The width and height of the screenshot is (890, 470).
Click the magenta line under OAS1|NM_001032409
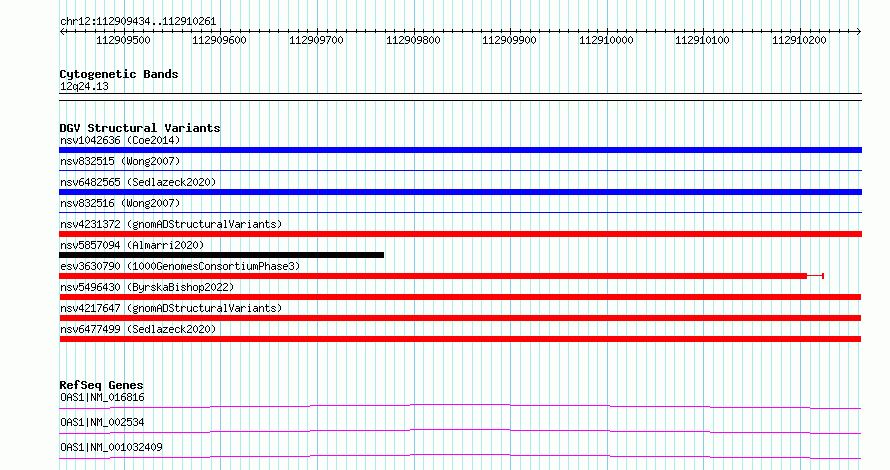point(460,456)
